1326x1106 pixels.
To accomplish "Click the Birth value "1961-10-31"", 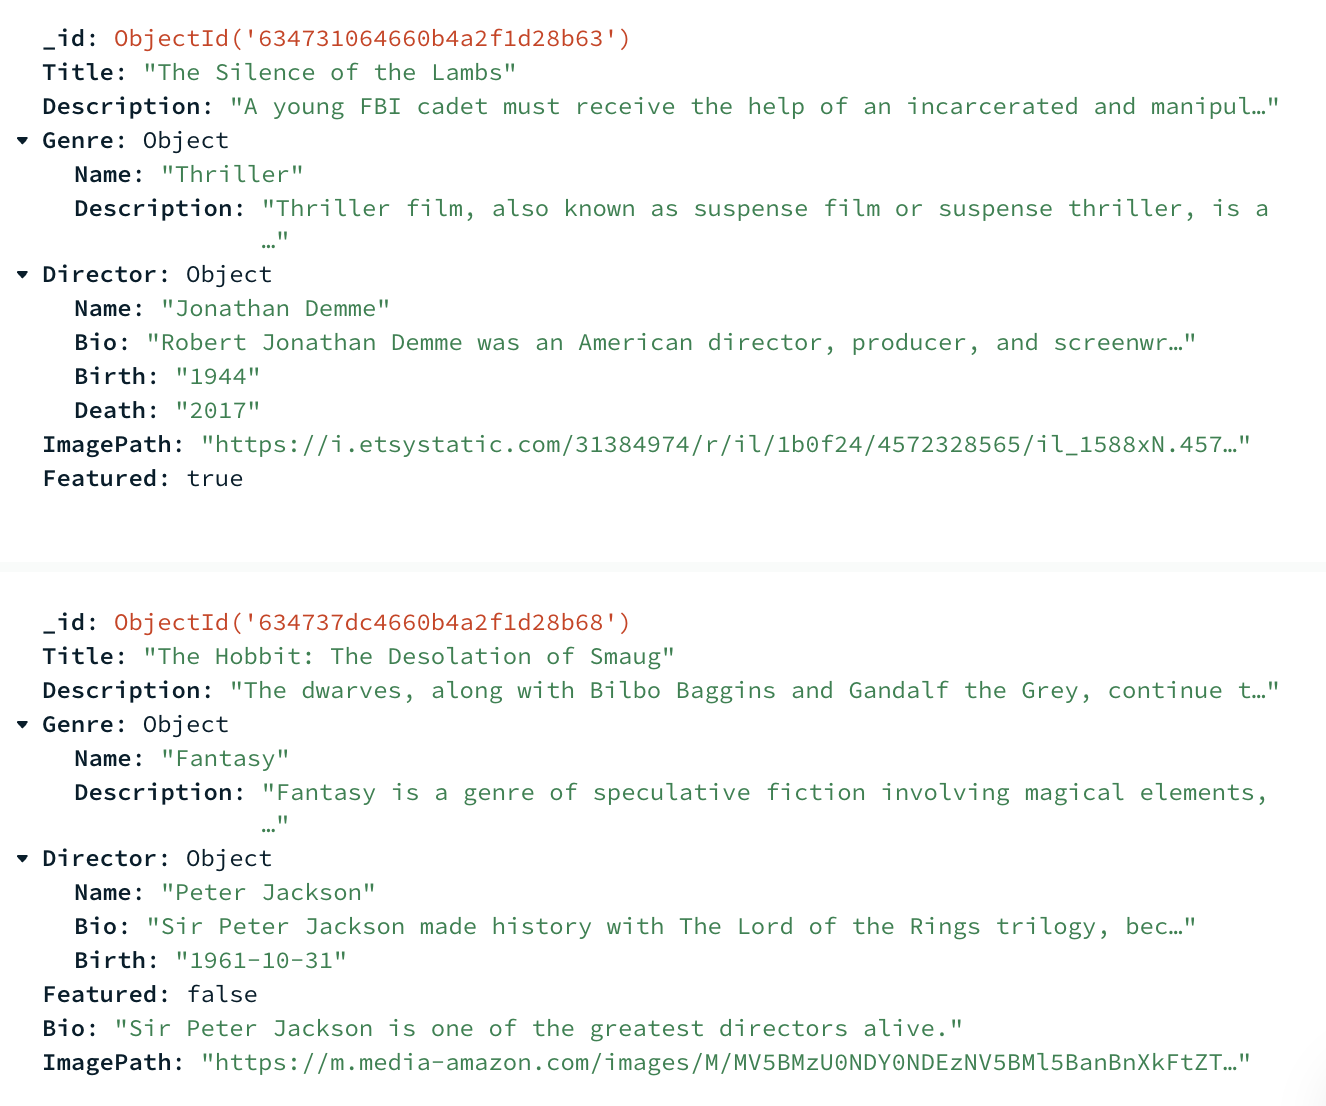I will click(x=261, y=961).
